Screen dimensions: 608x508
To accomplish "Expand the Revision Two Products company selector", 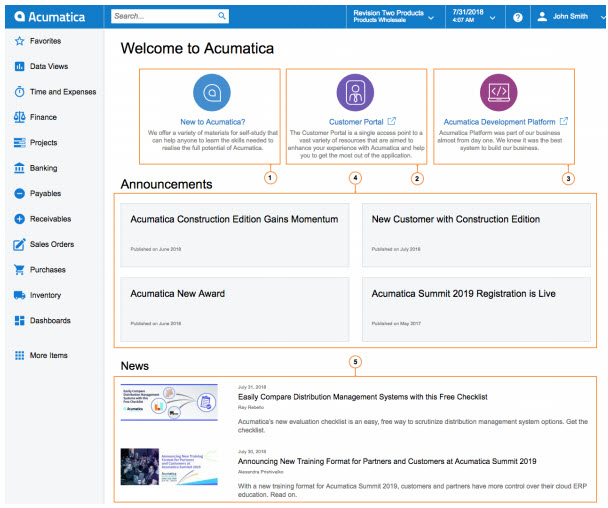I will [392, 17].
